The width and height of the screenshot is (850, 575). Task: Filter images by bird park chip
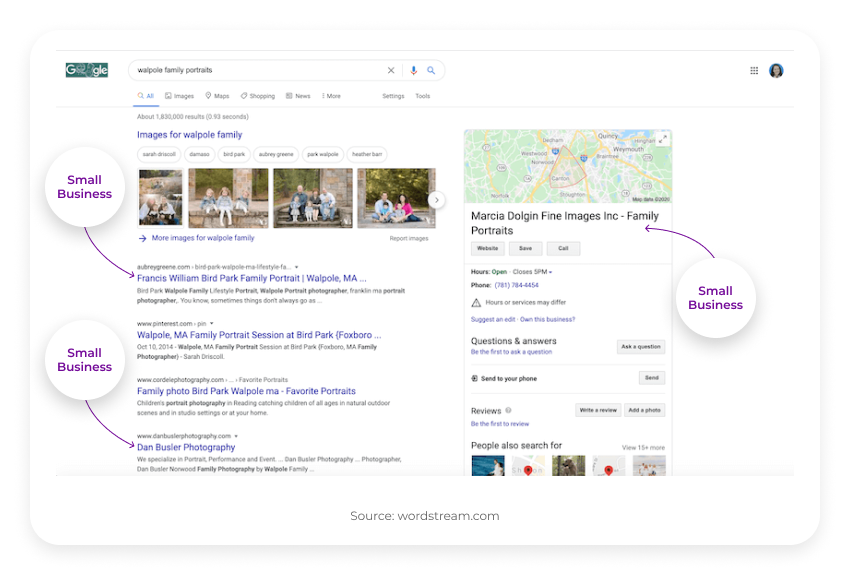coord(234,154)
